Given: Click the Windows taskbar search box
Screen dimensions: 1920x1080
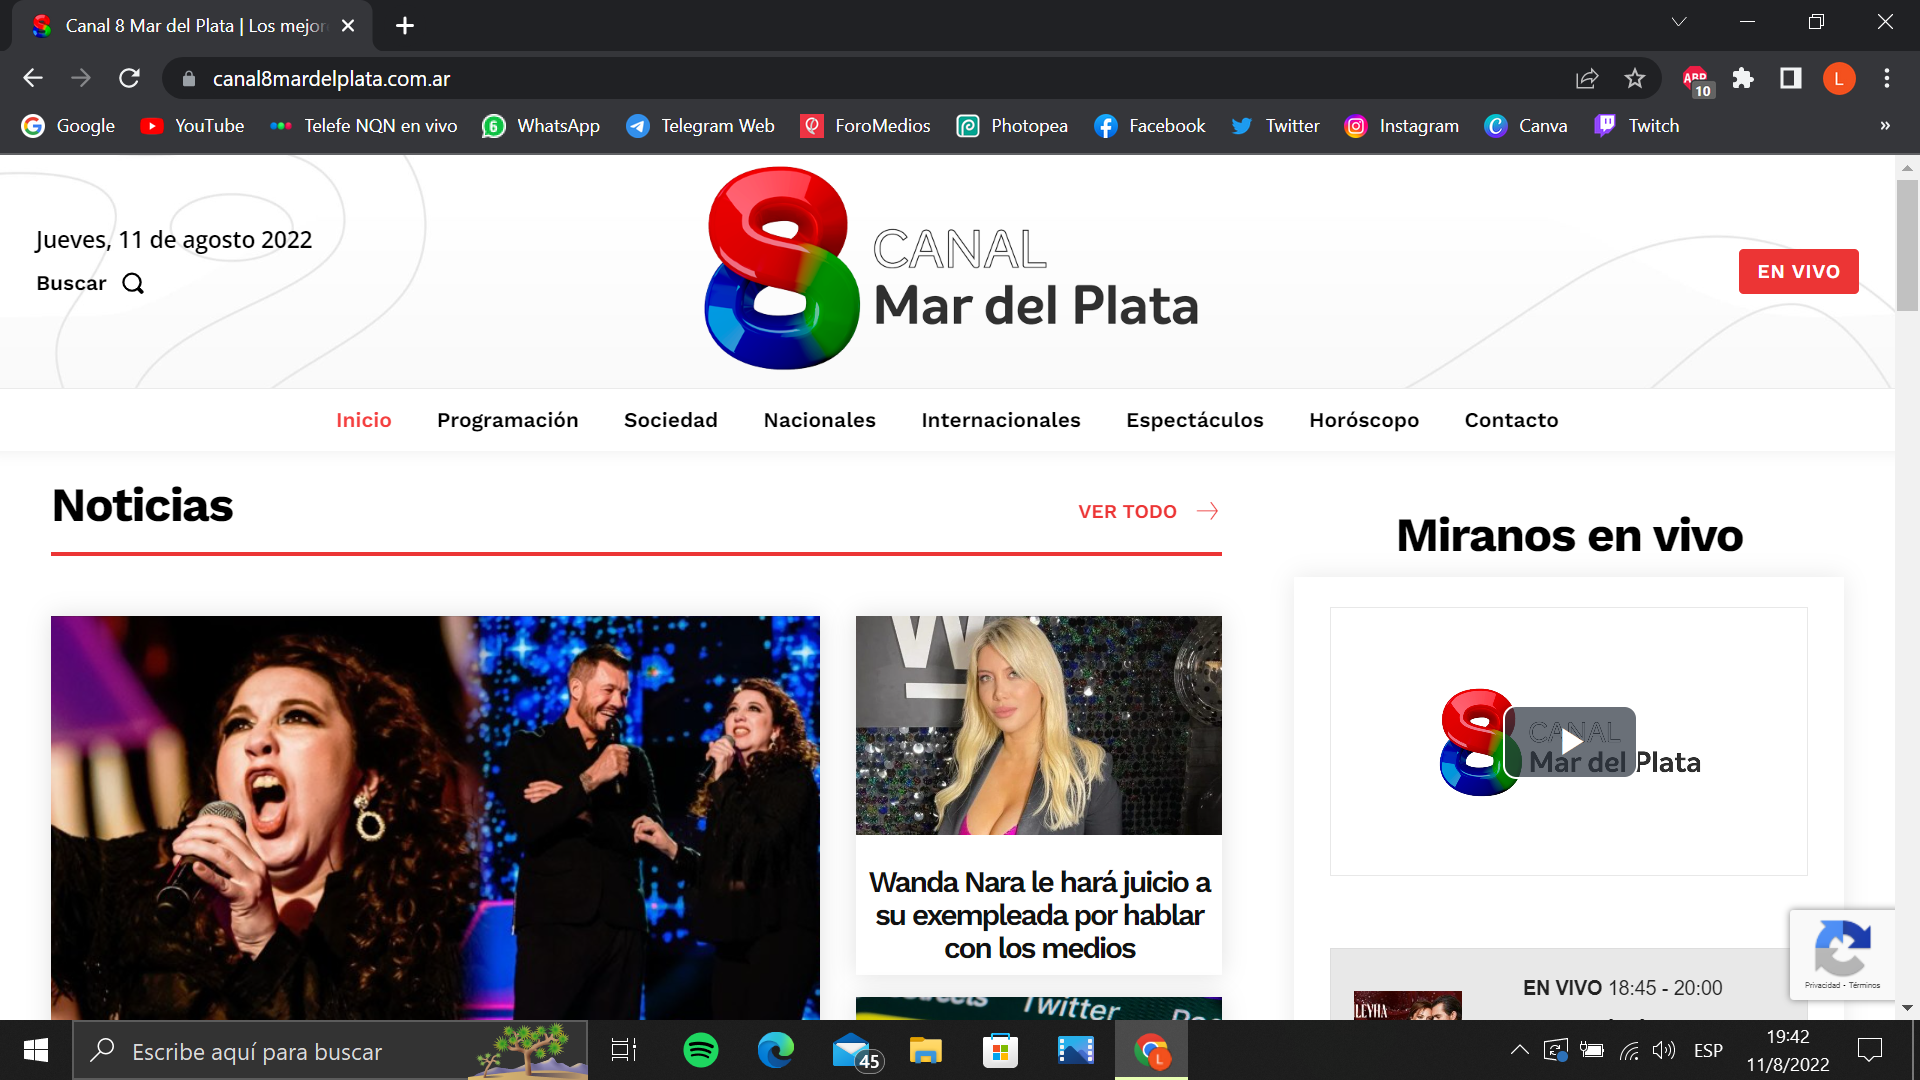Looking at the screenshot, I should [330, 1050].
